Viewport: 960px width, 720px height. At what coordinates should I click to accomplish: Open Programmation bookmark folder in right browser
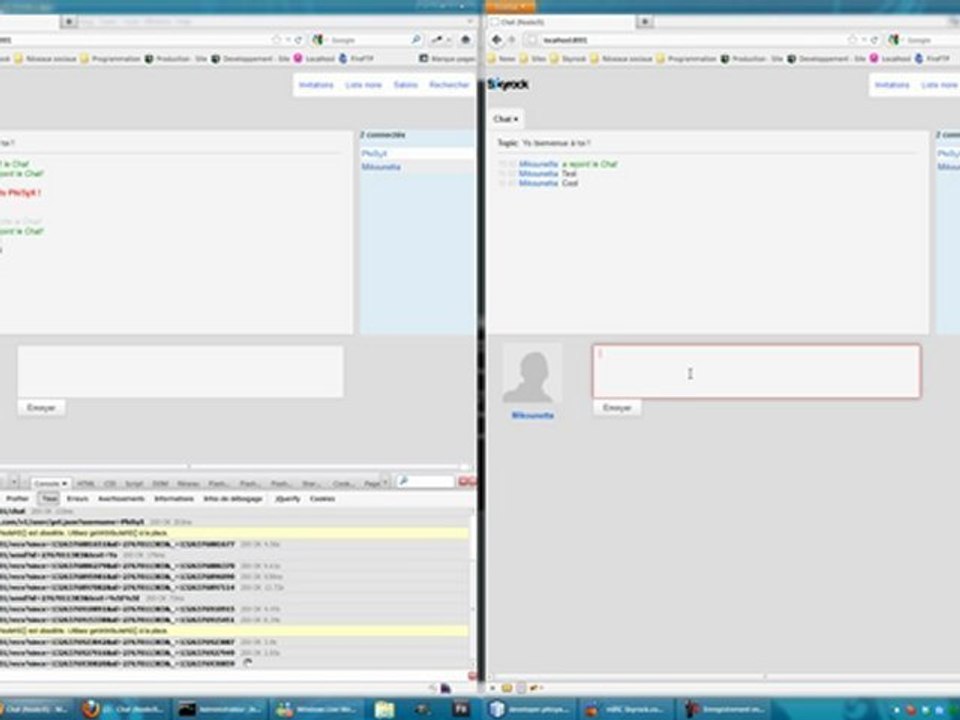[x=686, y=59]
